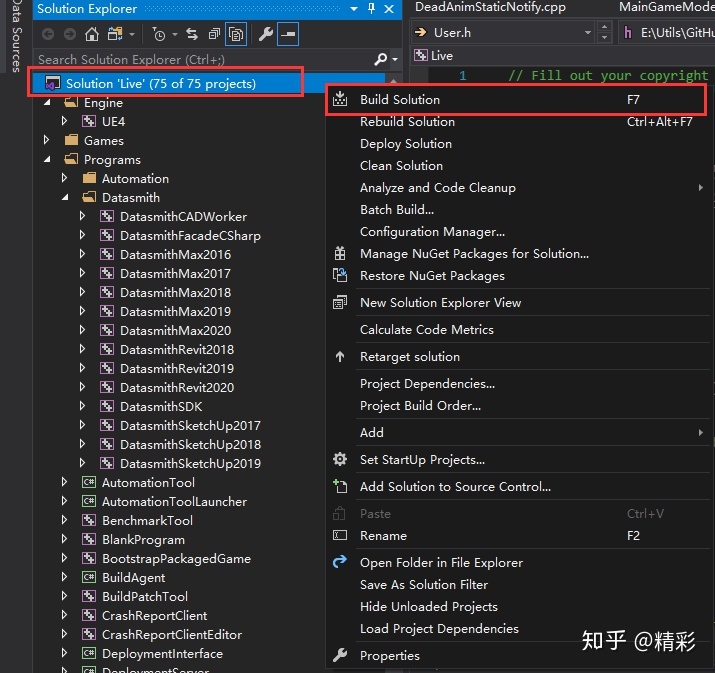The image size is (715, 673).
Task: Switch to DeadAnimStaticNotify.cpp tab
Action: pos(490,7)
